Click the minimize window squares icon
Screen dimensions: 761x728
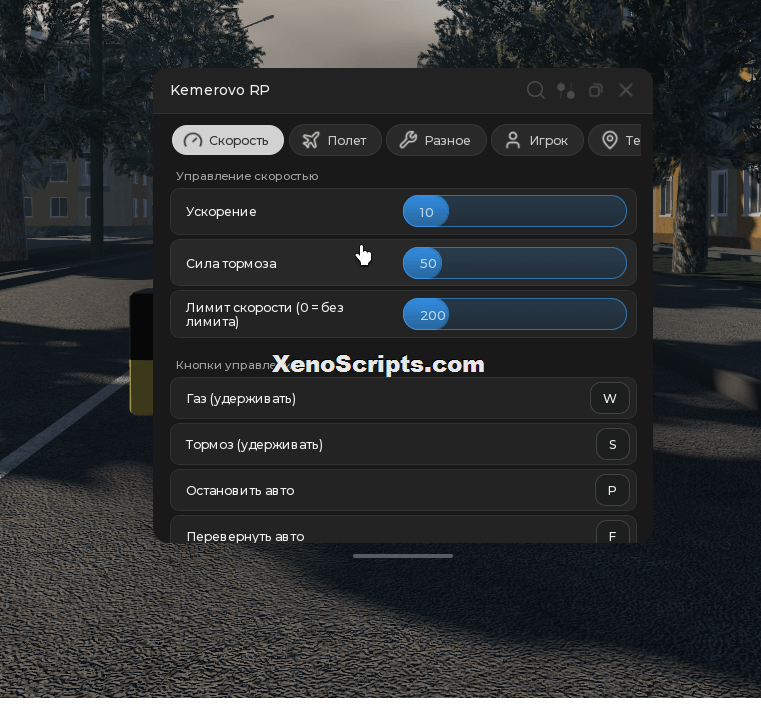pos(596,90)
